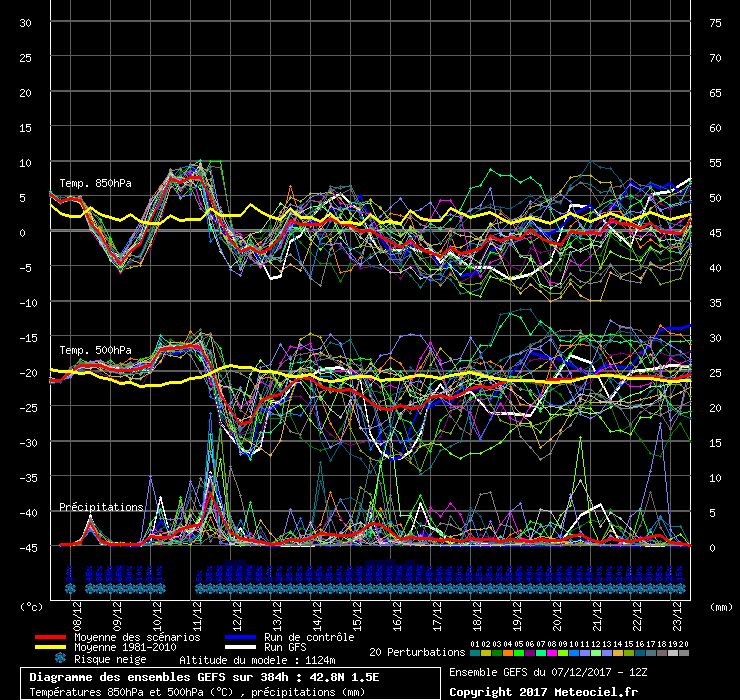Click the 16/12 date label
The height and width of the screenshot is (700, 740).
click(397, 616)
